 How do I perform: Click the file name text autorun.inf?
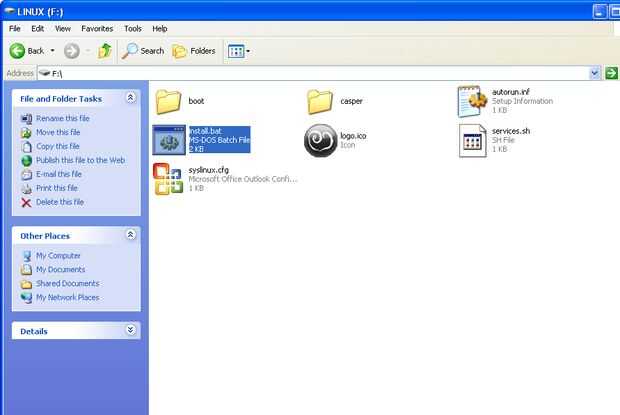tap(510, 92)
